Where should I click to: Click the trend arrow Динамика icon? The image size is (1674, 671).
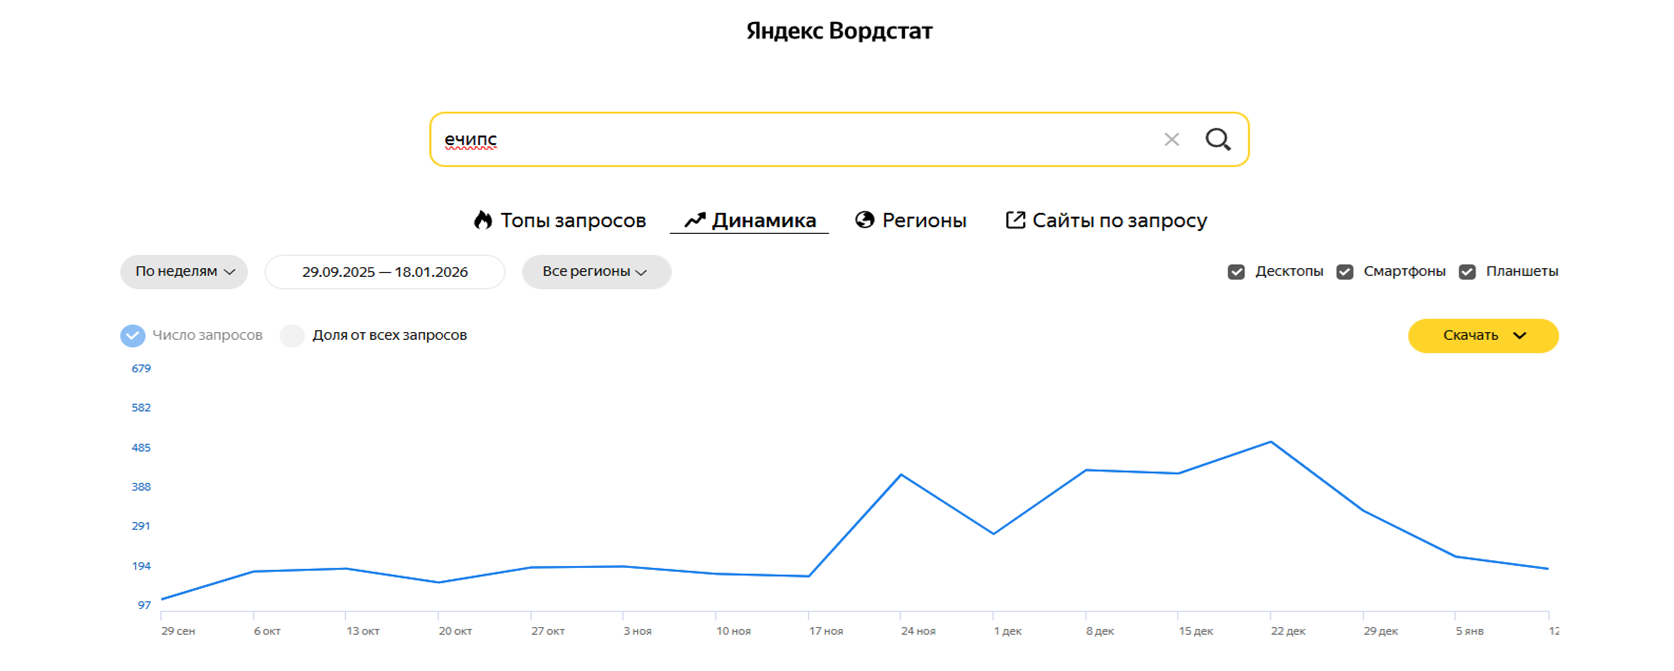[x=695, y=220]
